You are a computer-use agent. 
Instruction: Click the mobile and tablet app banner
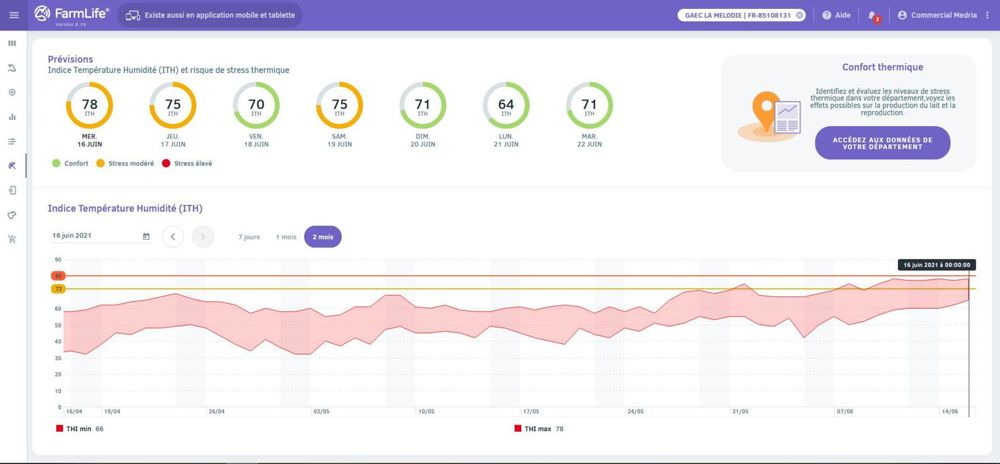click(208, 15)
